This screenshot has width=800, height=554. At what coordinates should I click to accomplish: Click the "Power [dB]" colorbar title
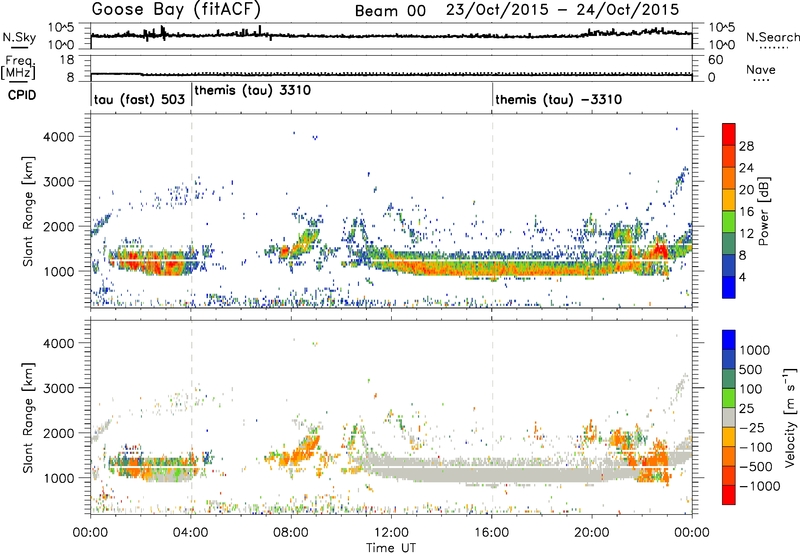763,211
